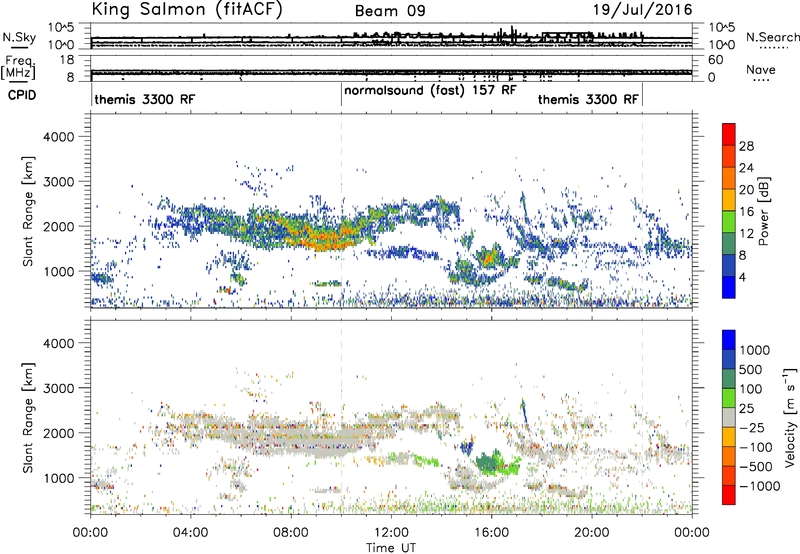Click the 'Beam 09' label
Screen dimensions: 800x554
point(390,11)
